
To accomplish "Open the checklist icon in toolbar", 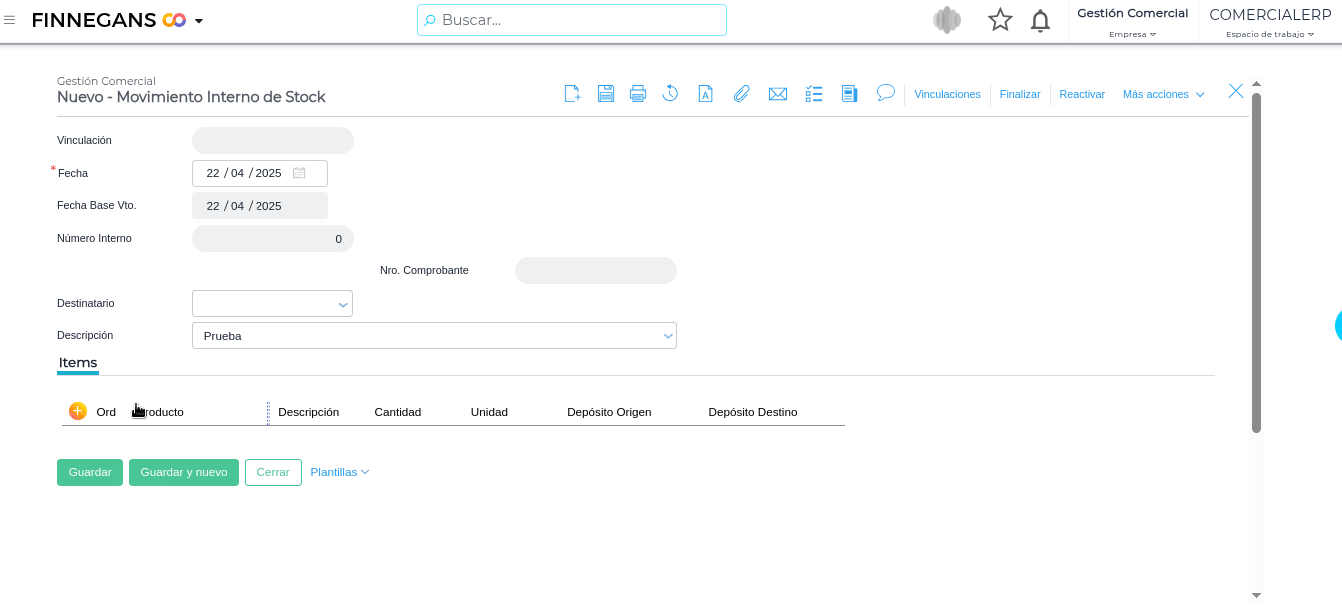I will [x=814, y=94].
